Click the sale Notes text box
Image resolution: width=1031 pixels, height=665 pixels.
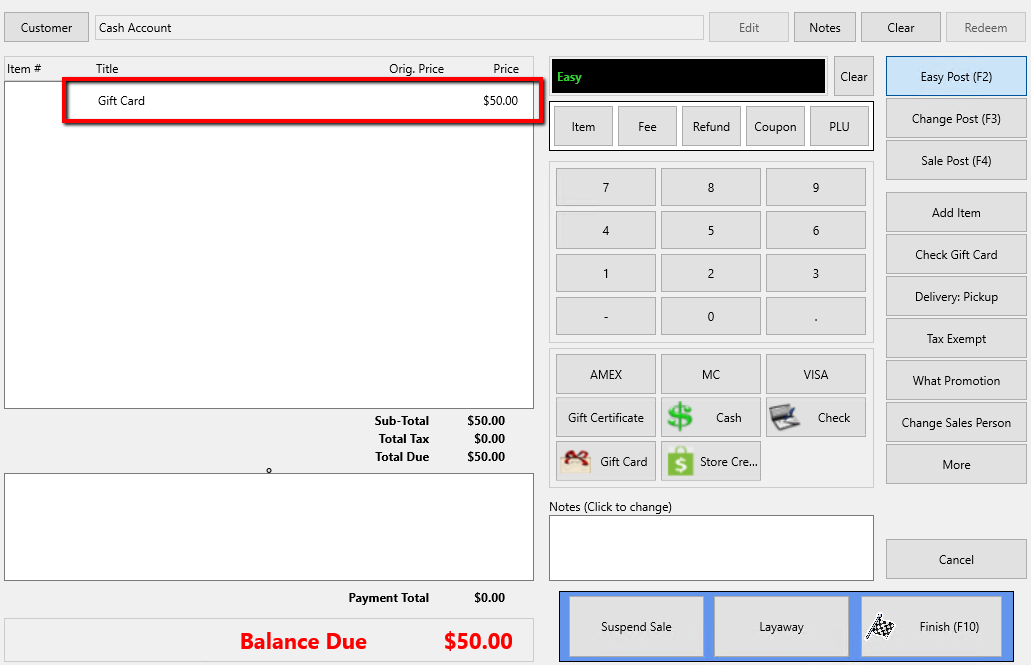click(711, 548)
